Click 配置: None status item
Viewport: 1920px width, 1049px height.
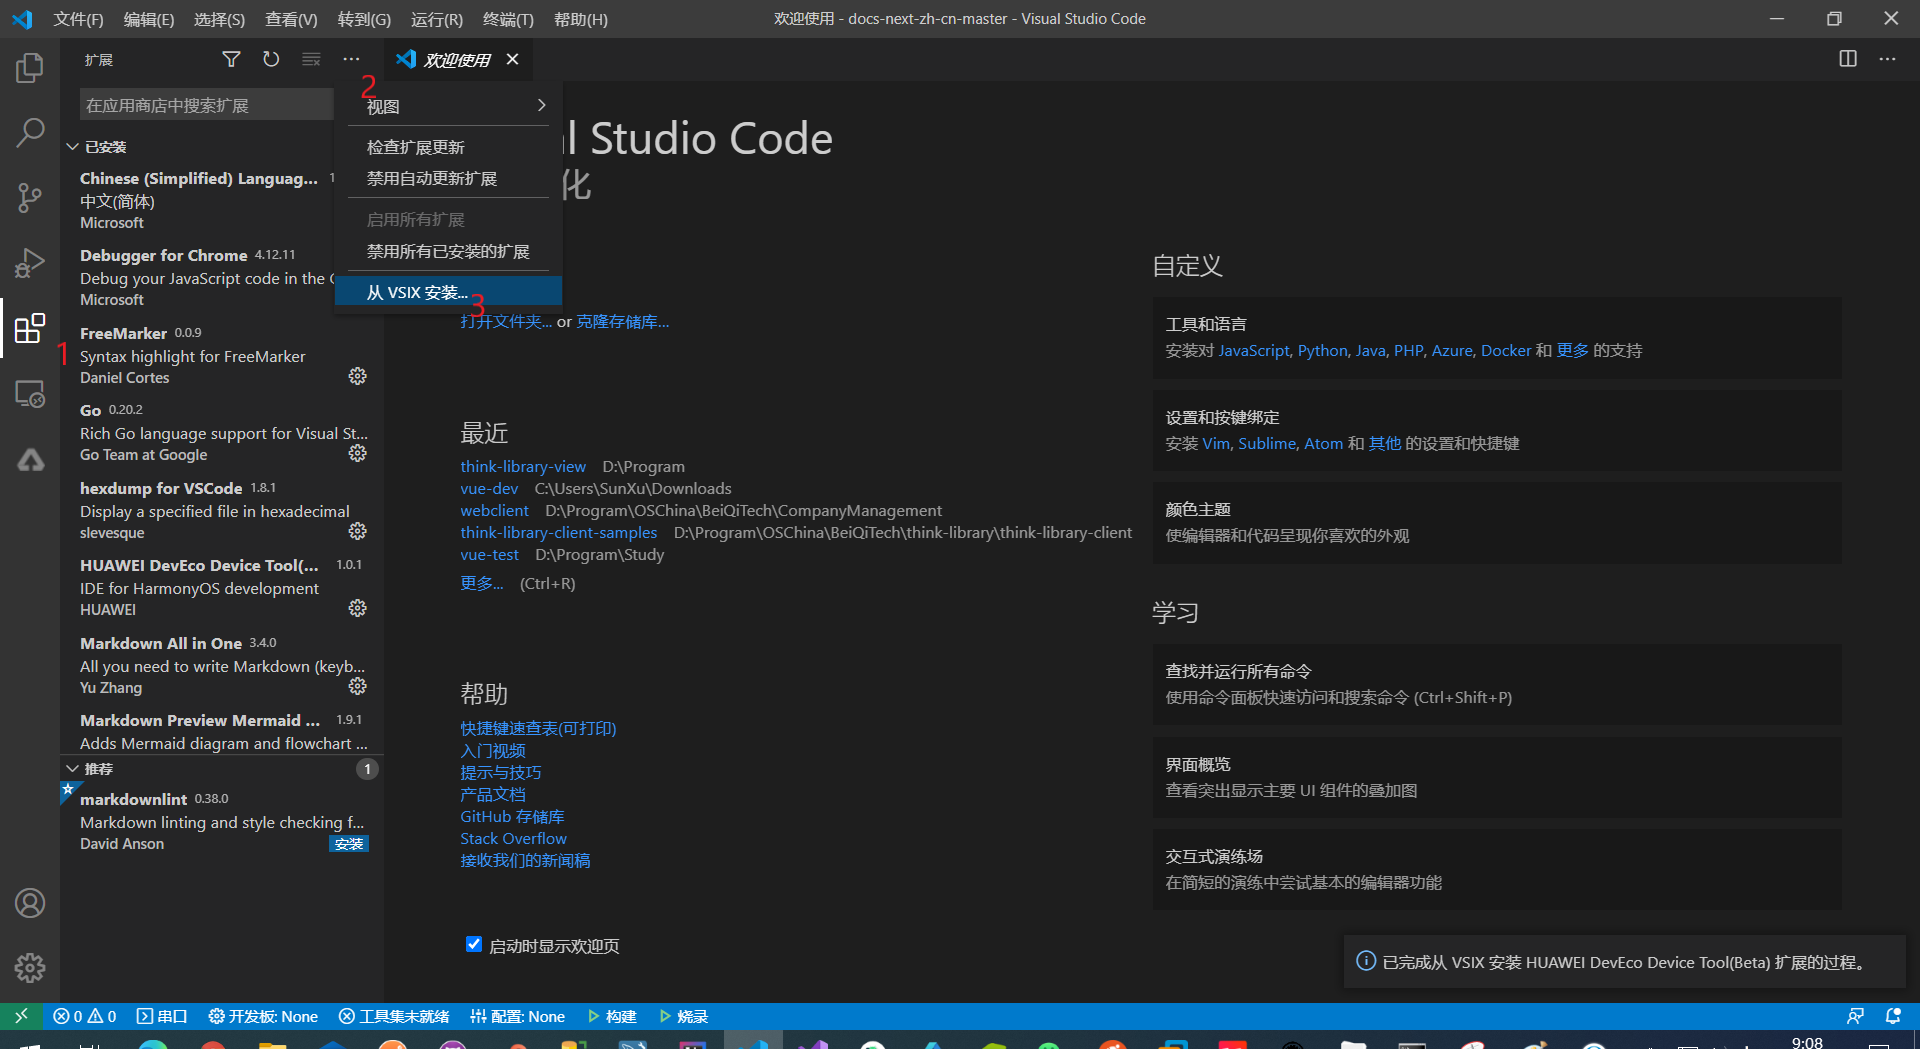coord(517,1016)
